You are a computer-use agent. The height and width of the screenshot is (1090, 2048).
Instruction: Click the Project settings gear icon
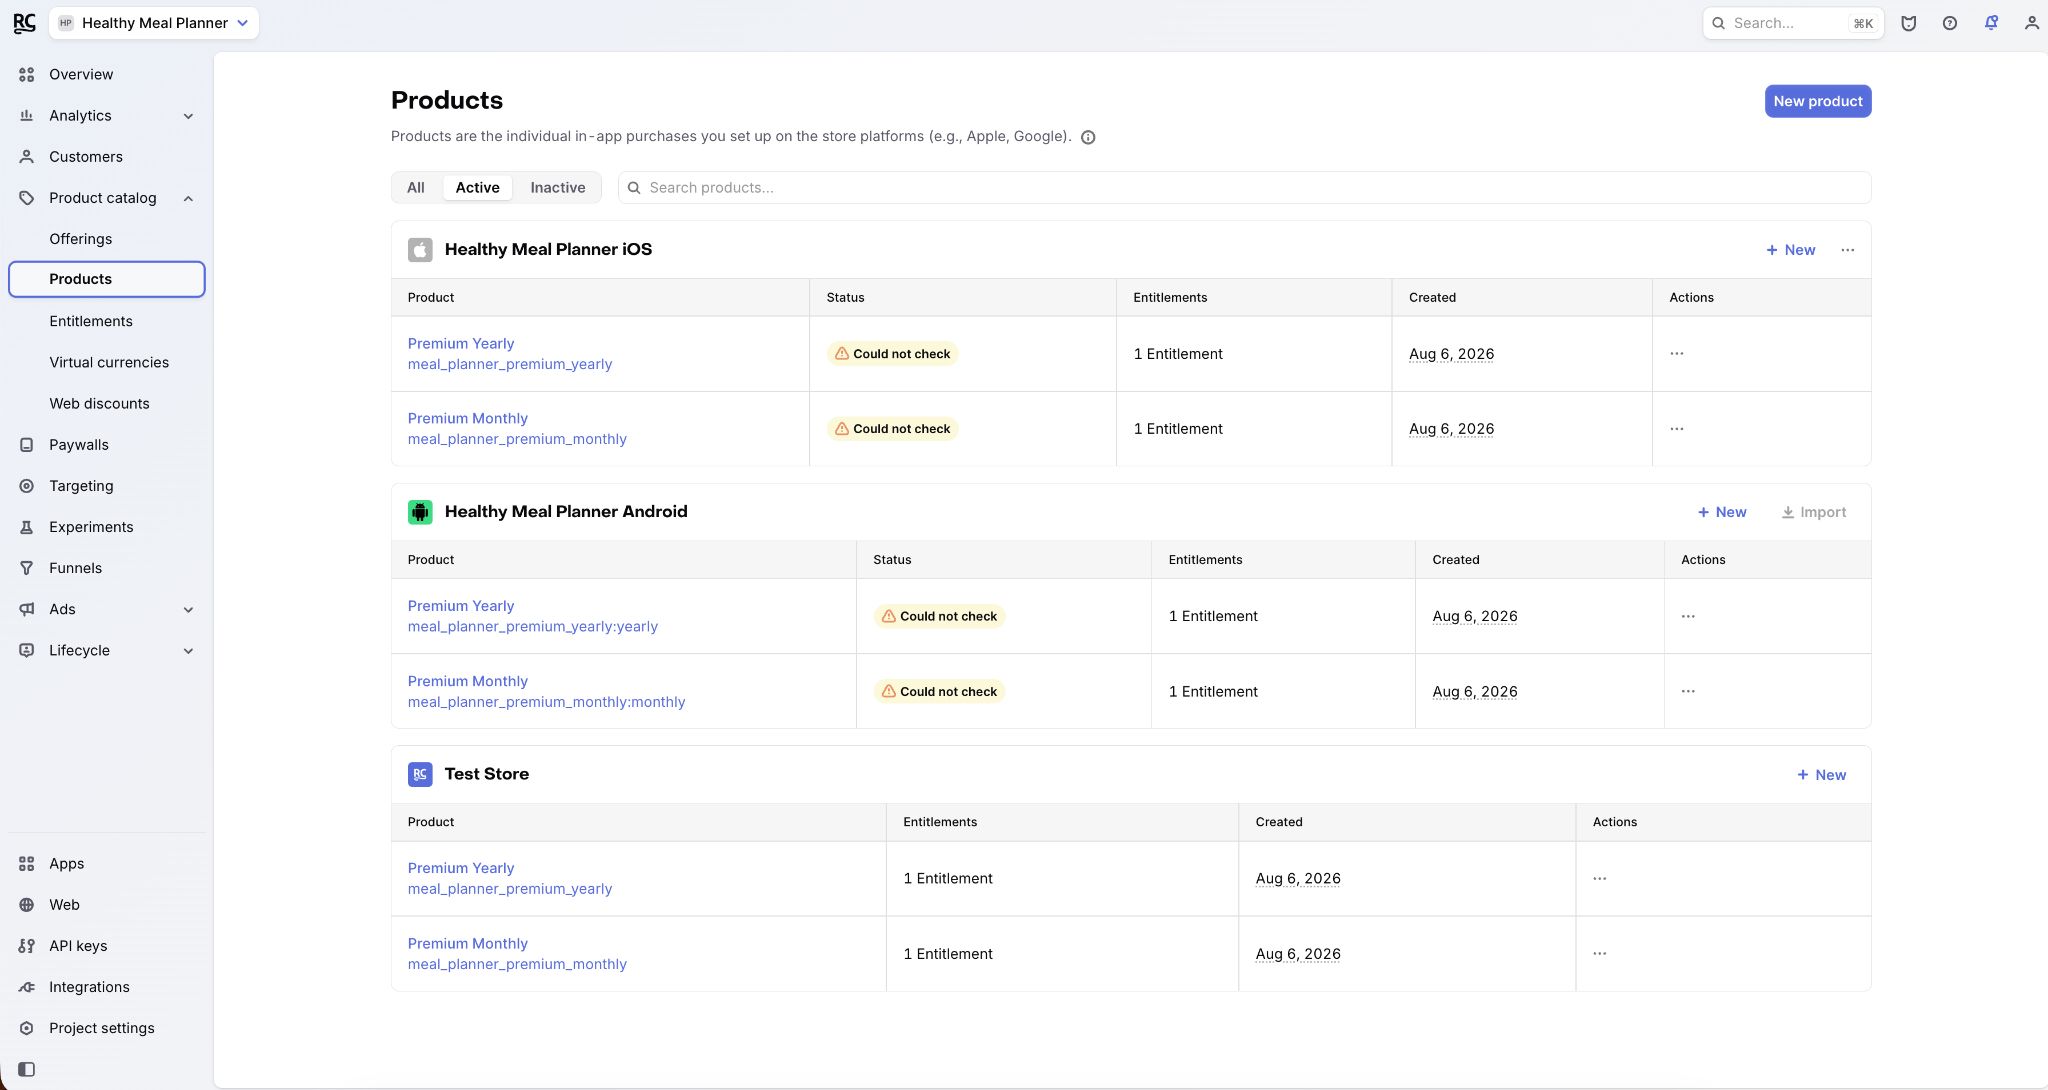coord(27,1028)
